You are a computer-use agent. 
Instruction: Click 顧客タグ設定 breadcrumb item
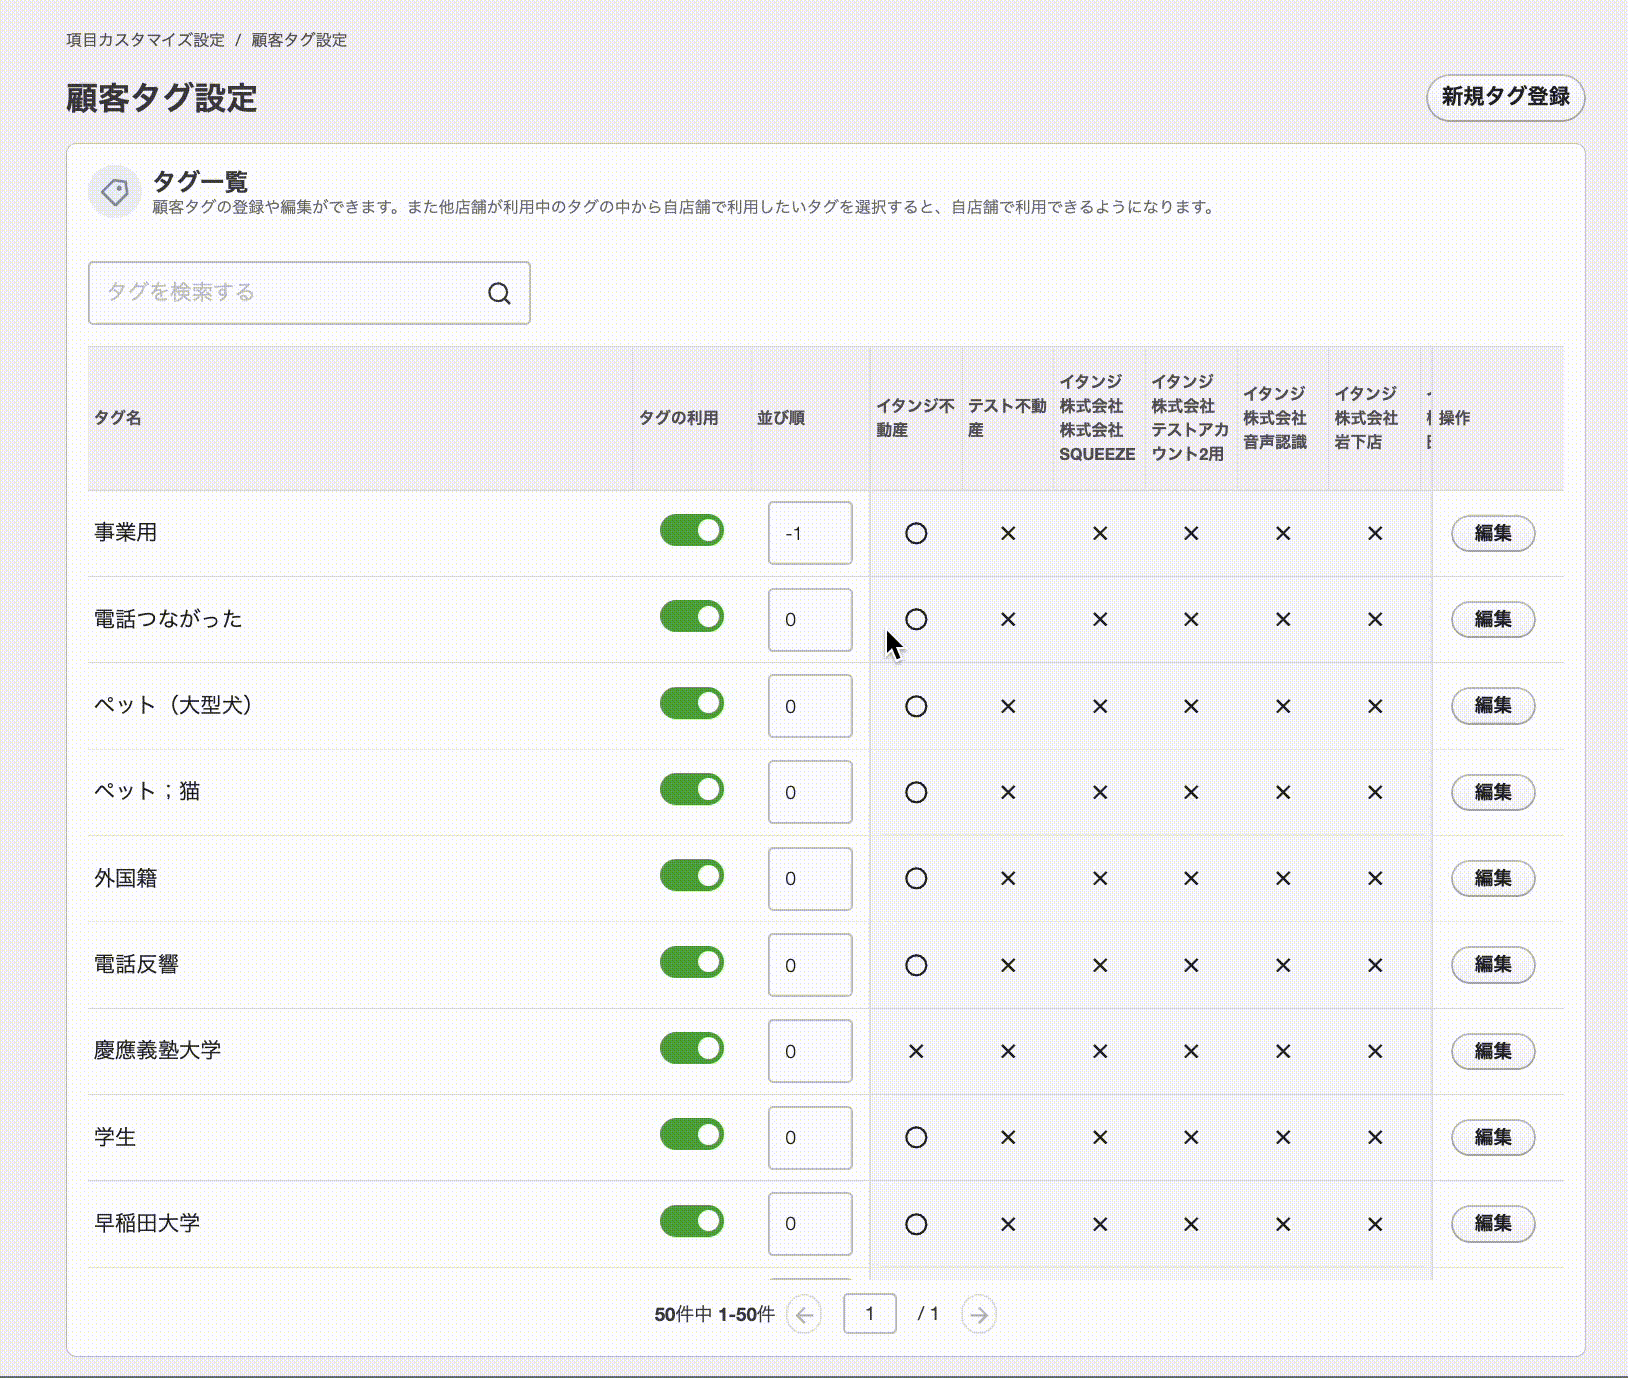point(299,40)
